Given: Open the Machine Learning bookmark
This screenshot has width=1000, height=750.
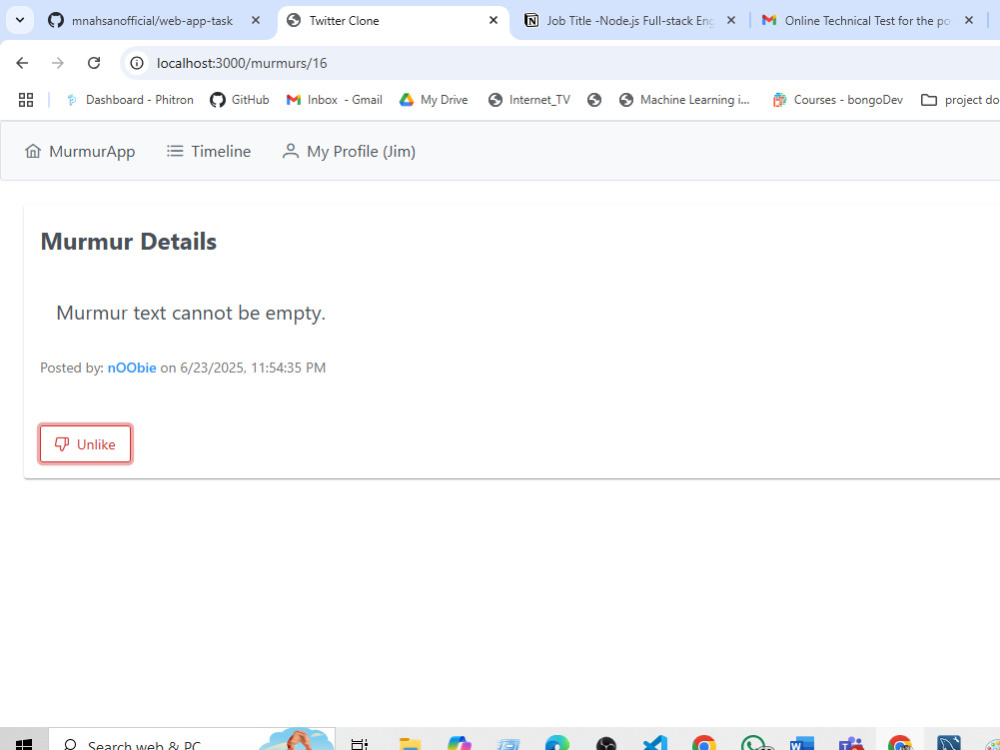Looking at the screenshot, I should tap(685, 99).
